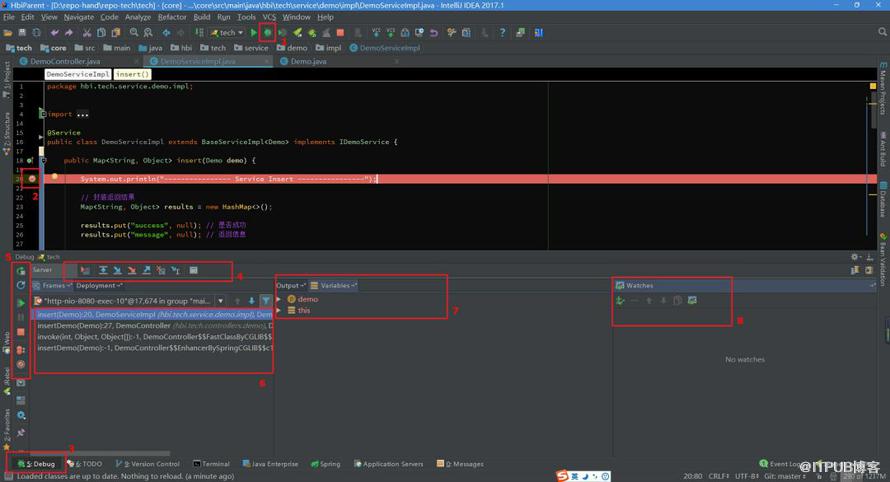Click the Help question mark icon
Viewport: 890px width, 482px height.
[x=502, y=33]
